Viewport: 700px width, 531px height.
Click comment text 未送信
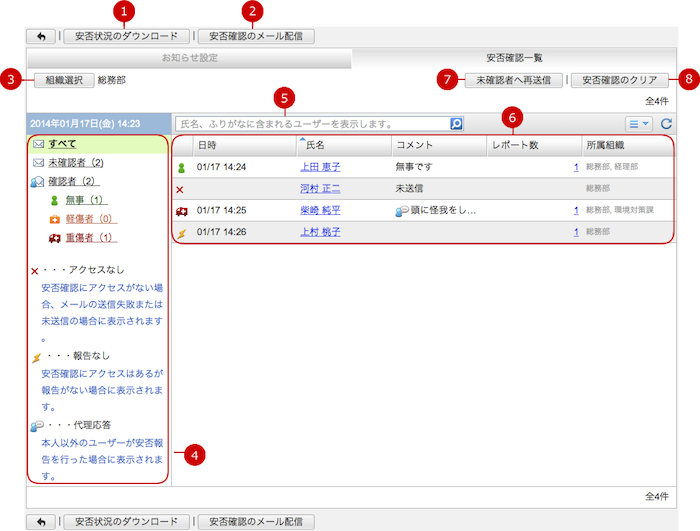(x=409, y=188)
